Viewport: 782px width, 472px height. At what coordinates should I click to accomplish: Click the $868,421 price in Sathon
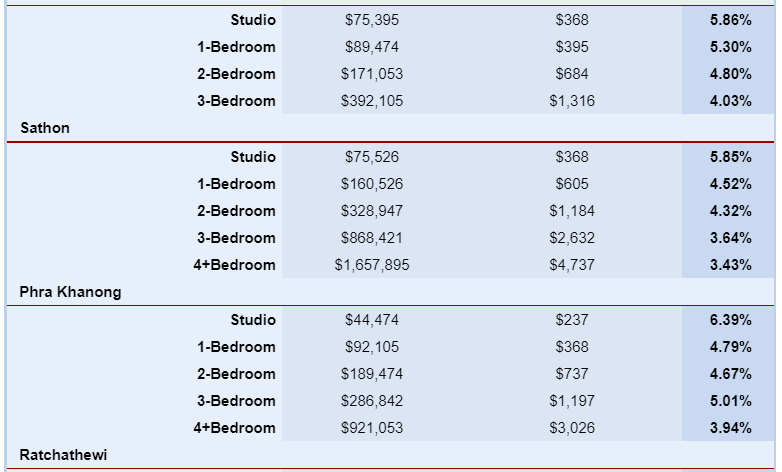click(372, 238)
